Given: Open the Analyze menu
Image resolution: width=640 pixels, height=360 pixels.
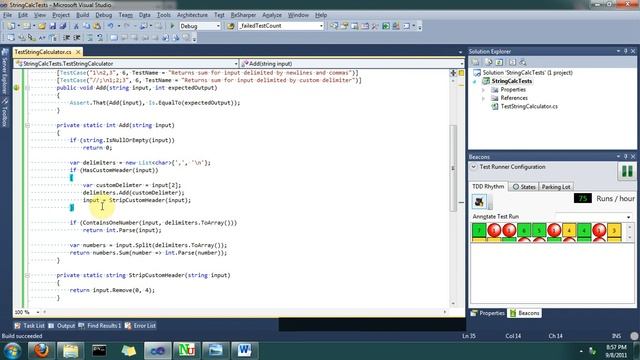Looking at the screenshot, I should coord(272,15).
